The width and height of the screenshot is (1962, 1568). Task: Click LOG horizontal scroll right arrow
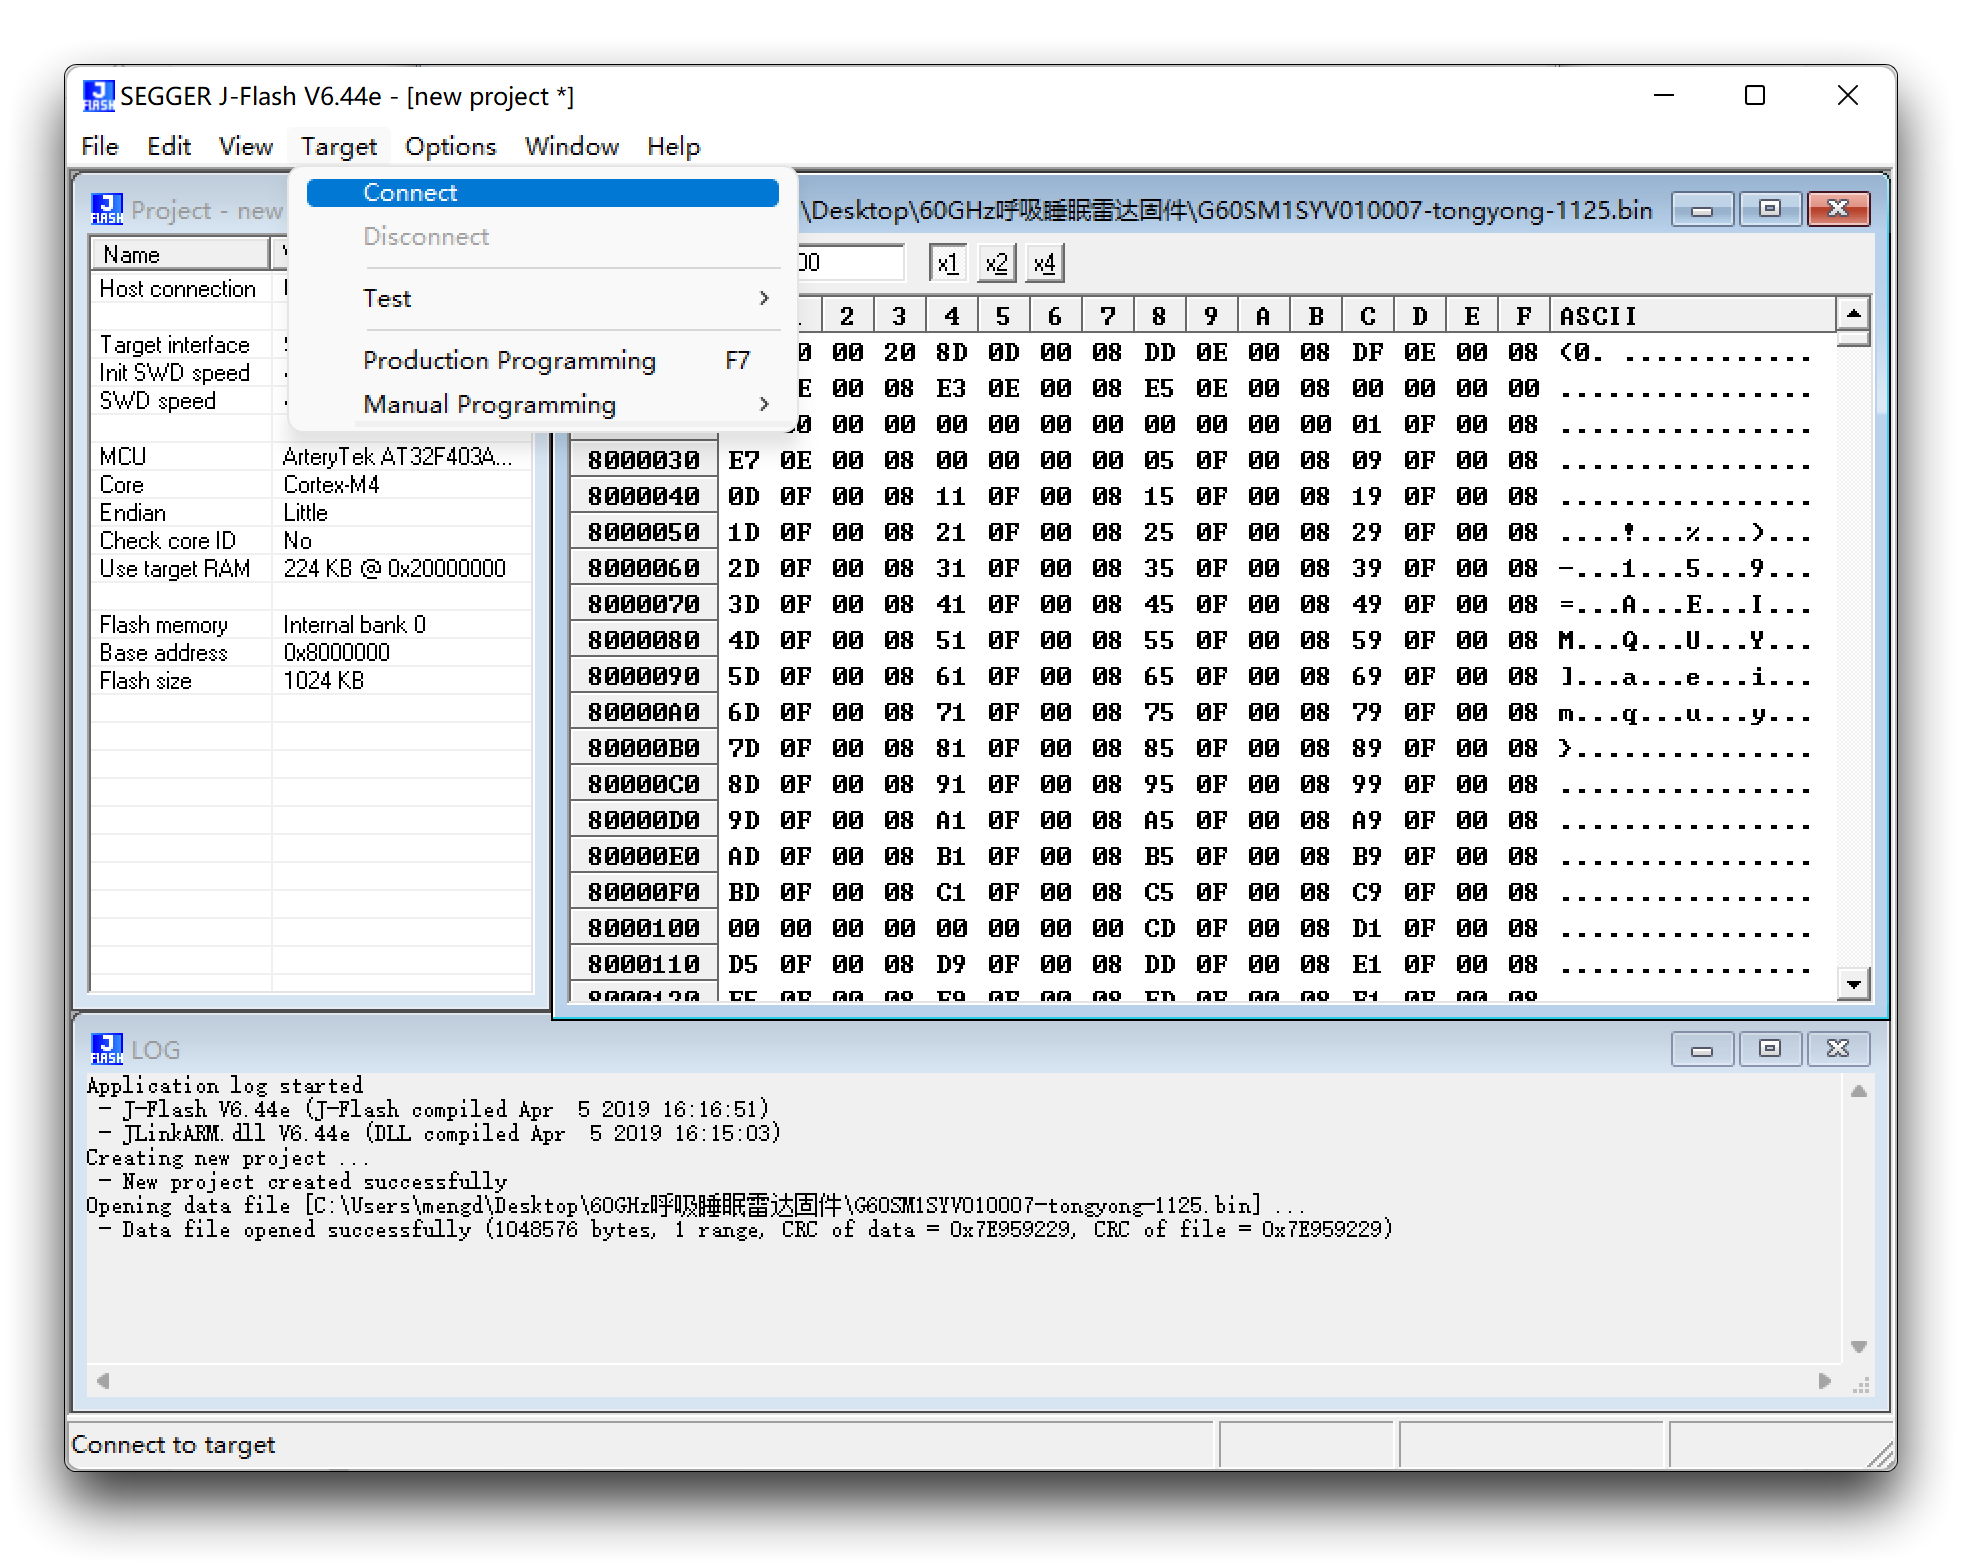click(1825, 1381)
